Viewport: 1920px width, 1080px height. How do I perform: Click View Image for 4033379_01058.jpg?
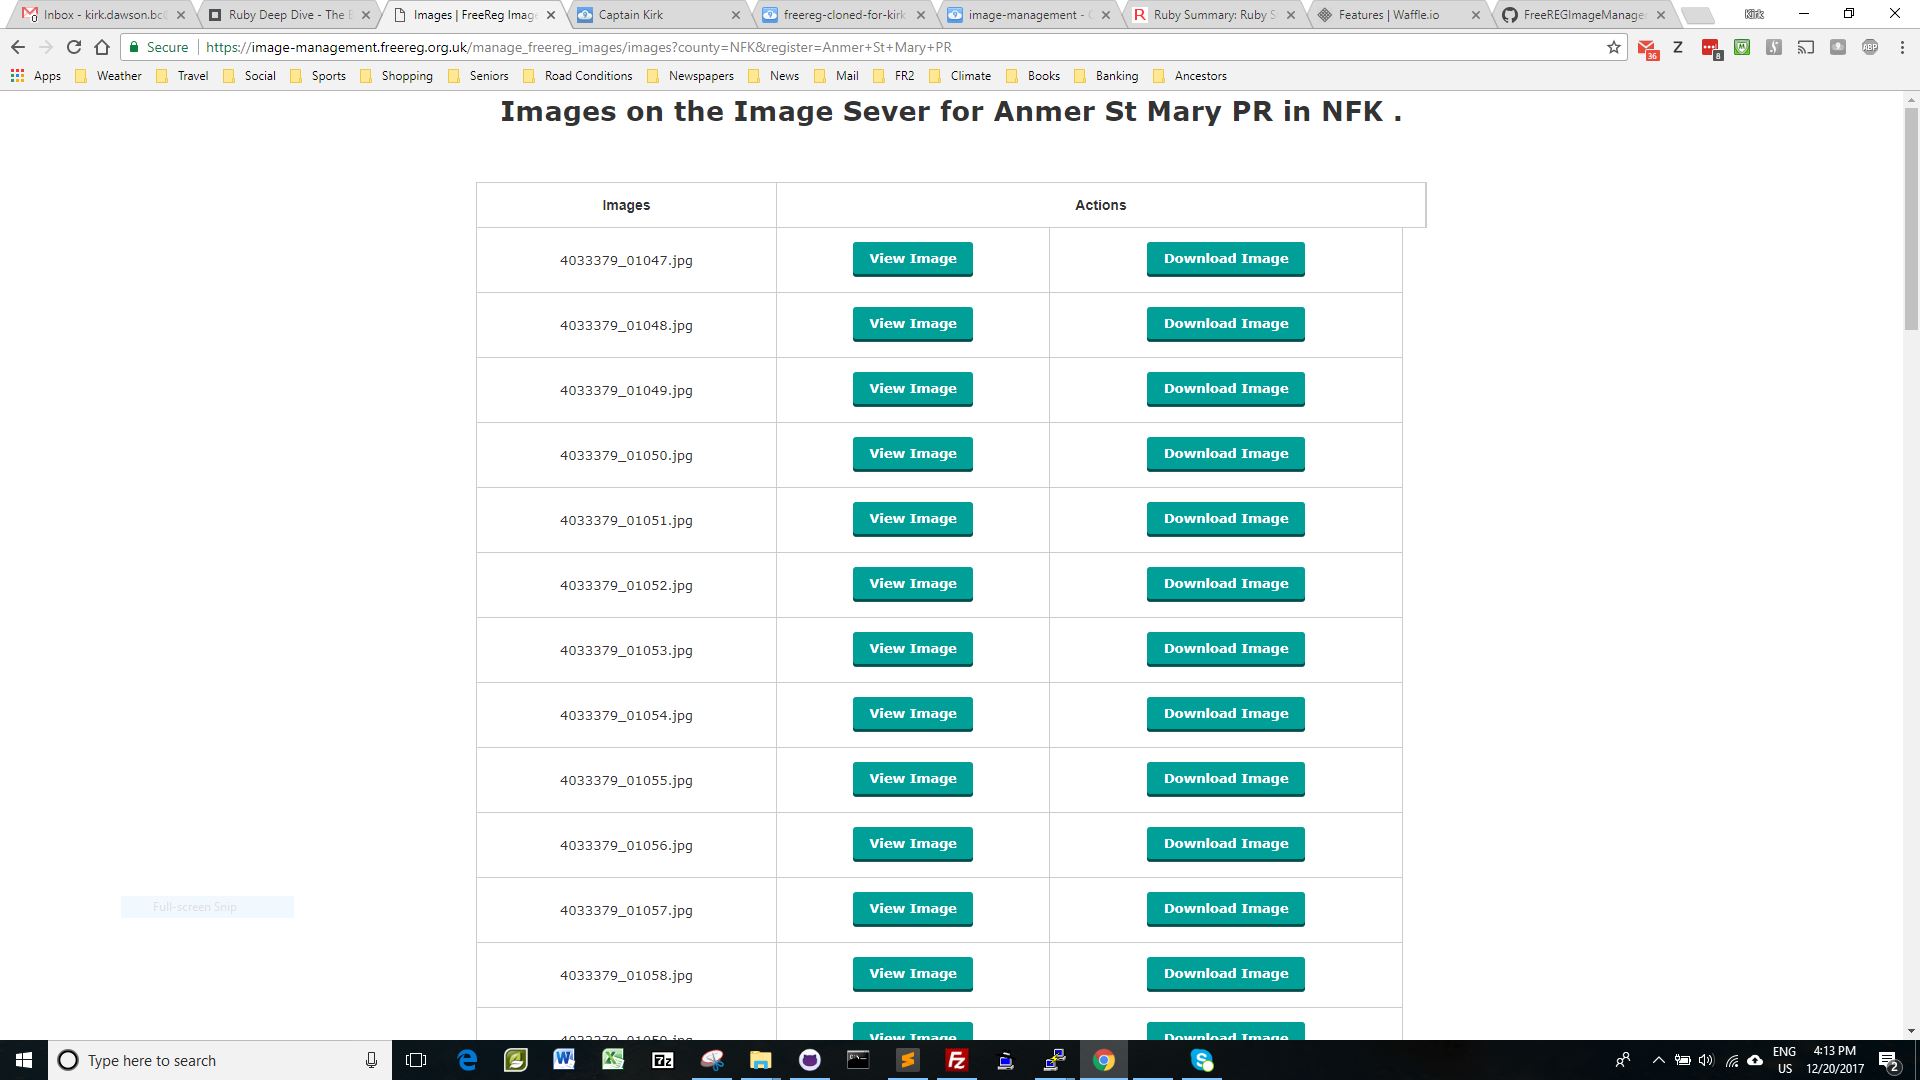[x=913, y=973]
